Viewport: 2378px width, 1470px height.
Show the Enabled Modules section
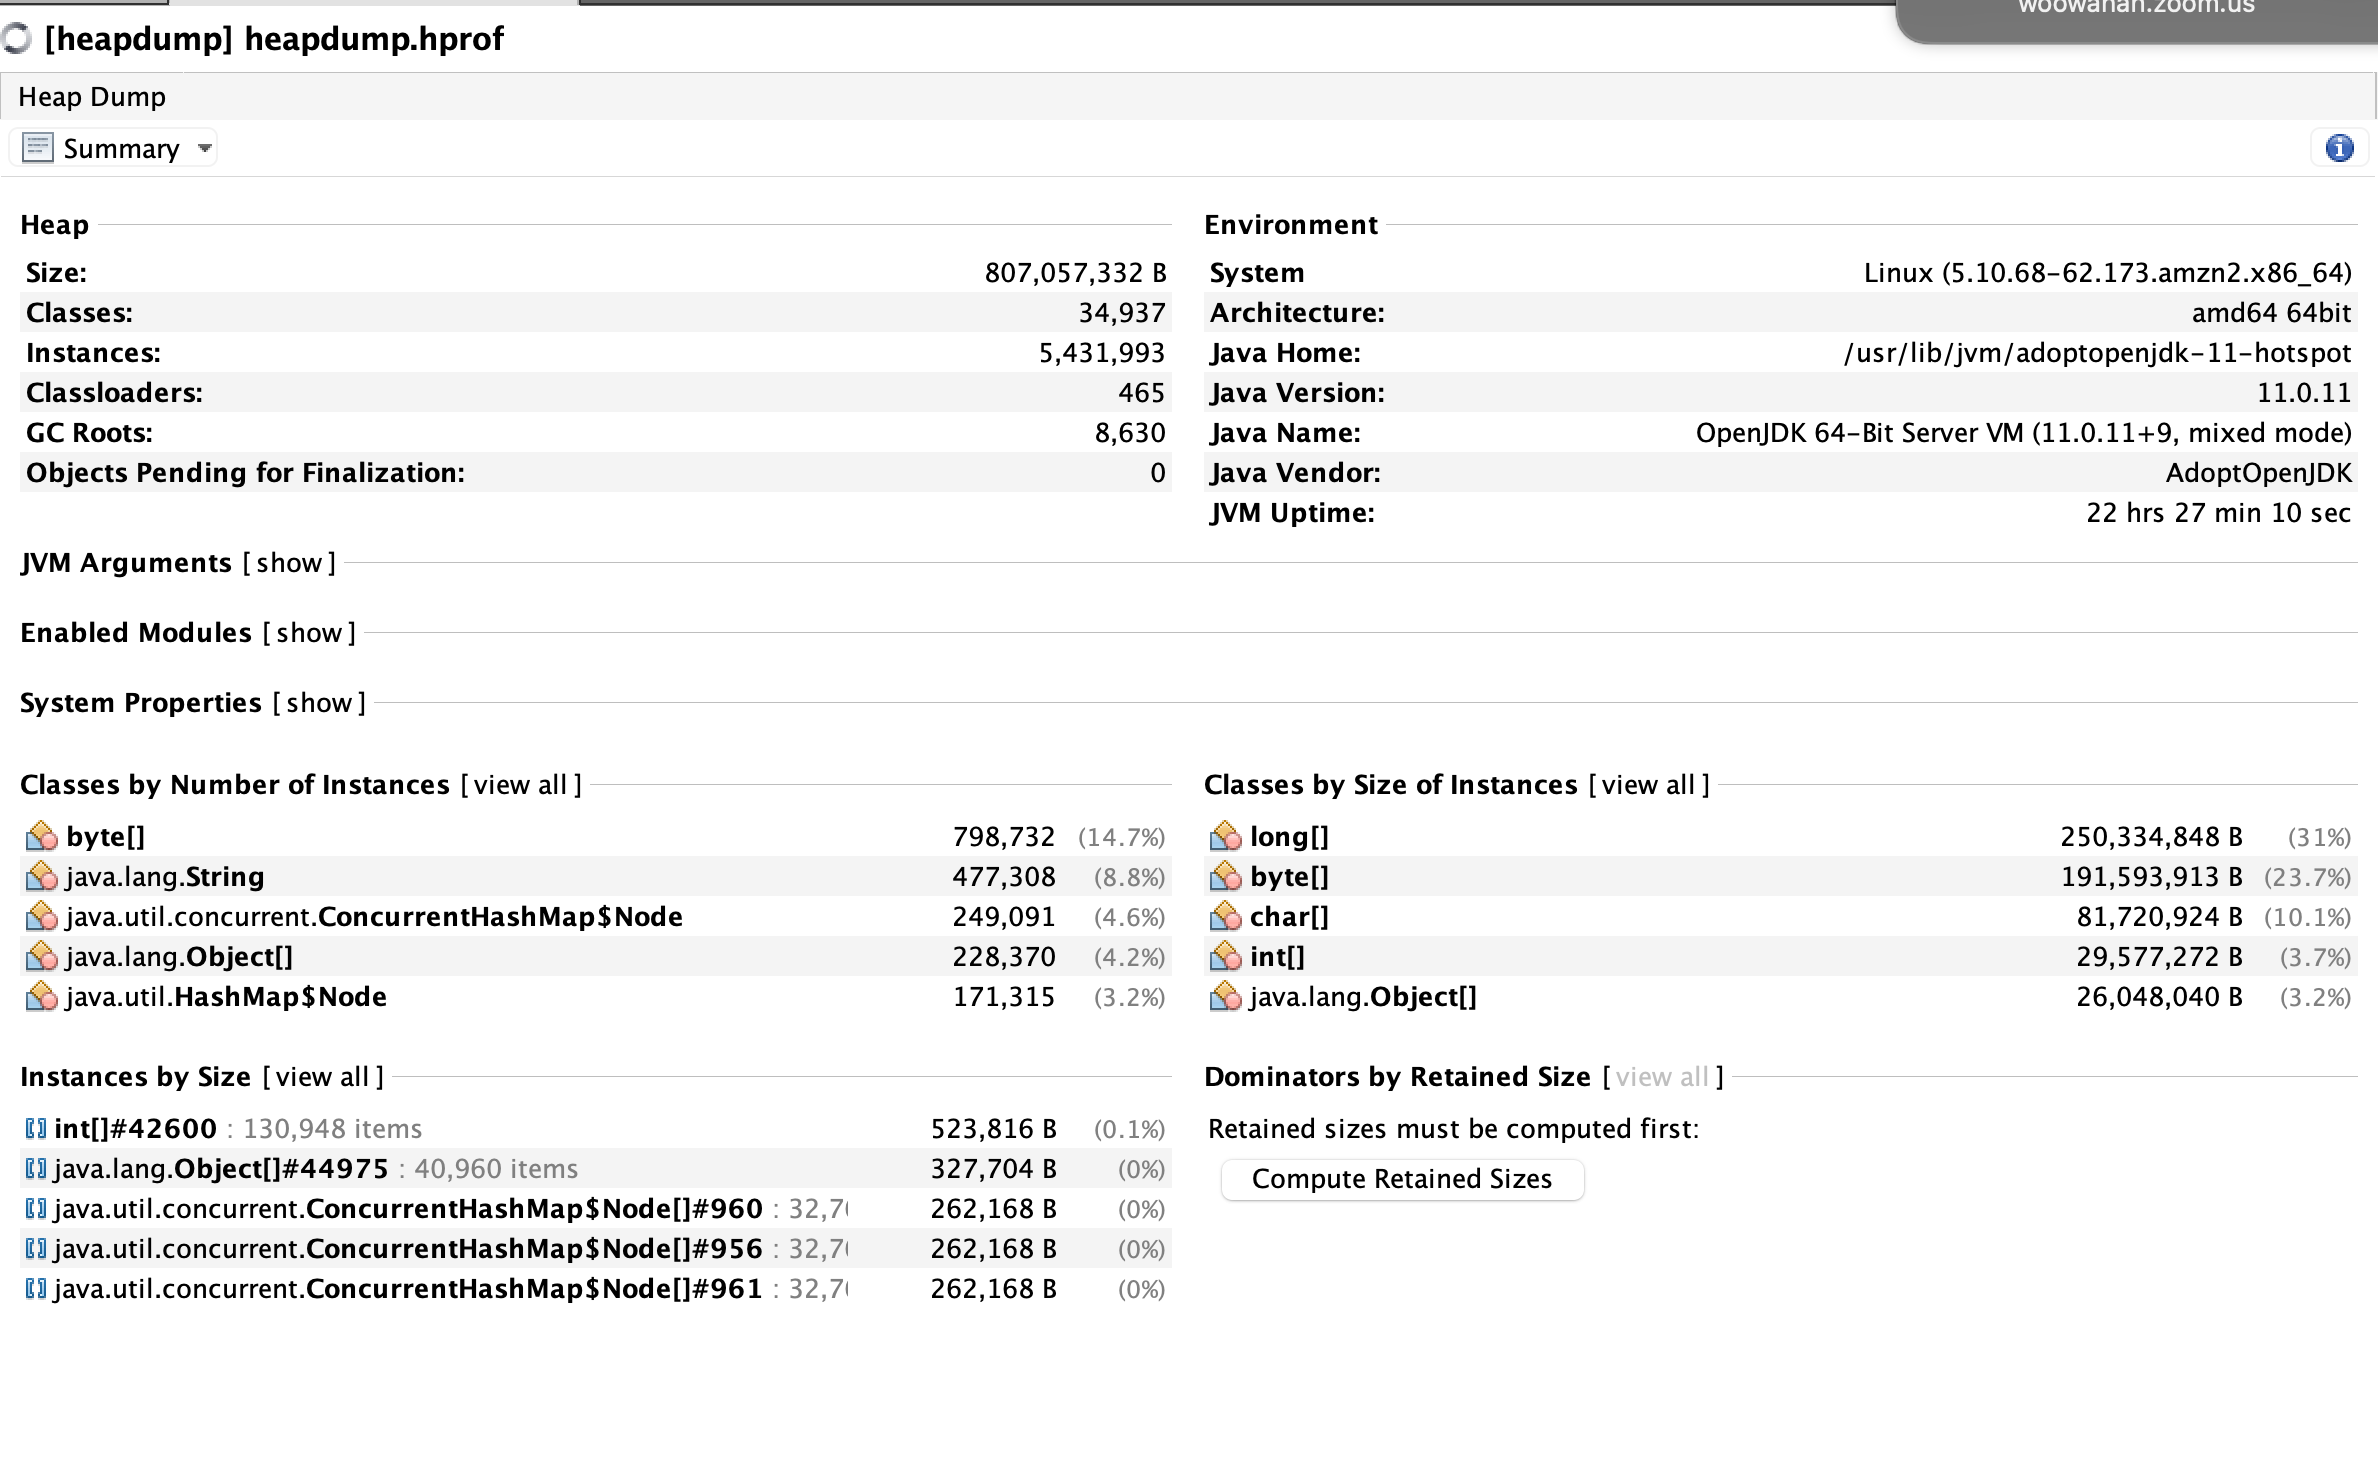coord(309,633)
